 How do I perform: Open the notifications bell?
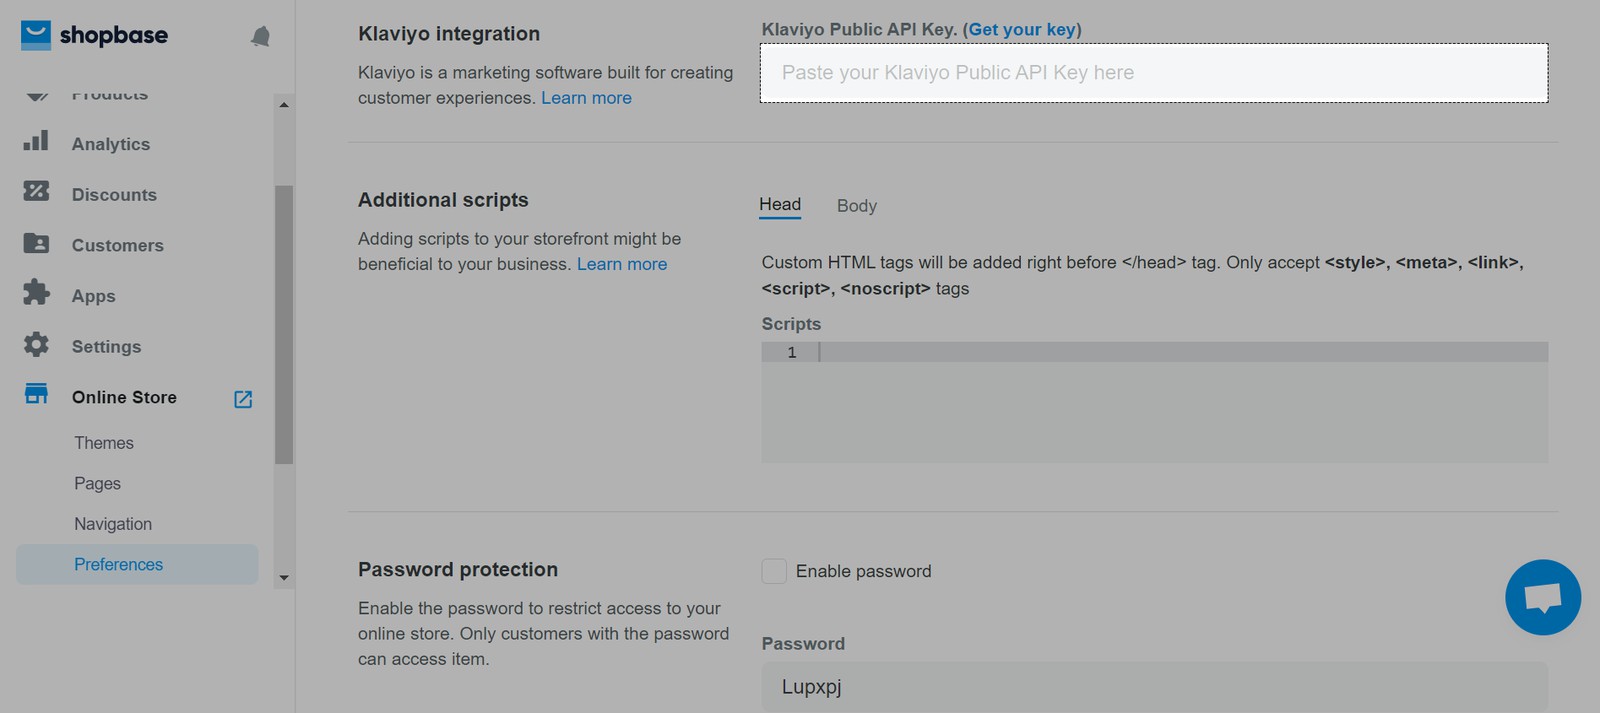[260, 37]
